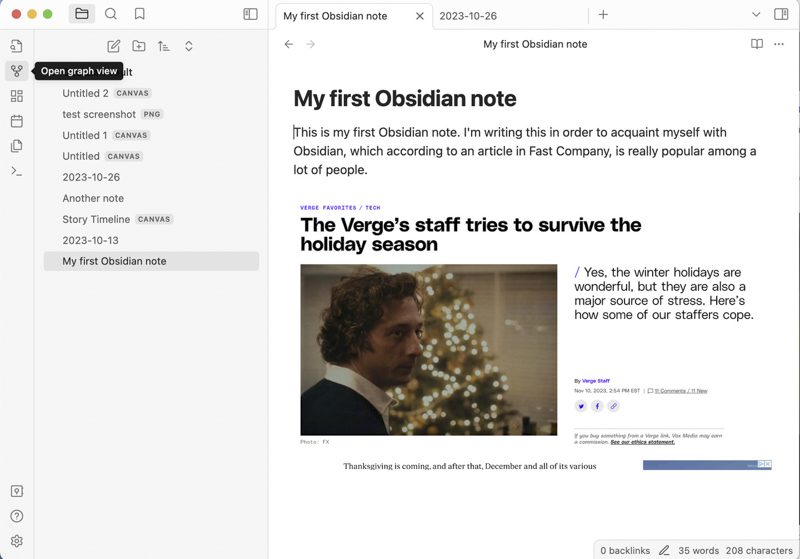Switch to reading view book icon
The height and width of the screenshot is (559, 800).
click(x=757, y=44)
